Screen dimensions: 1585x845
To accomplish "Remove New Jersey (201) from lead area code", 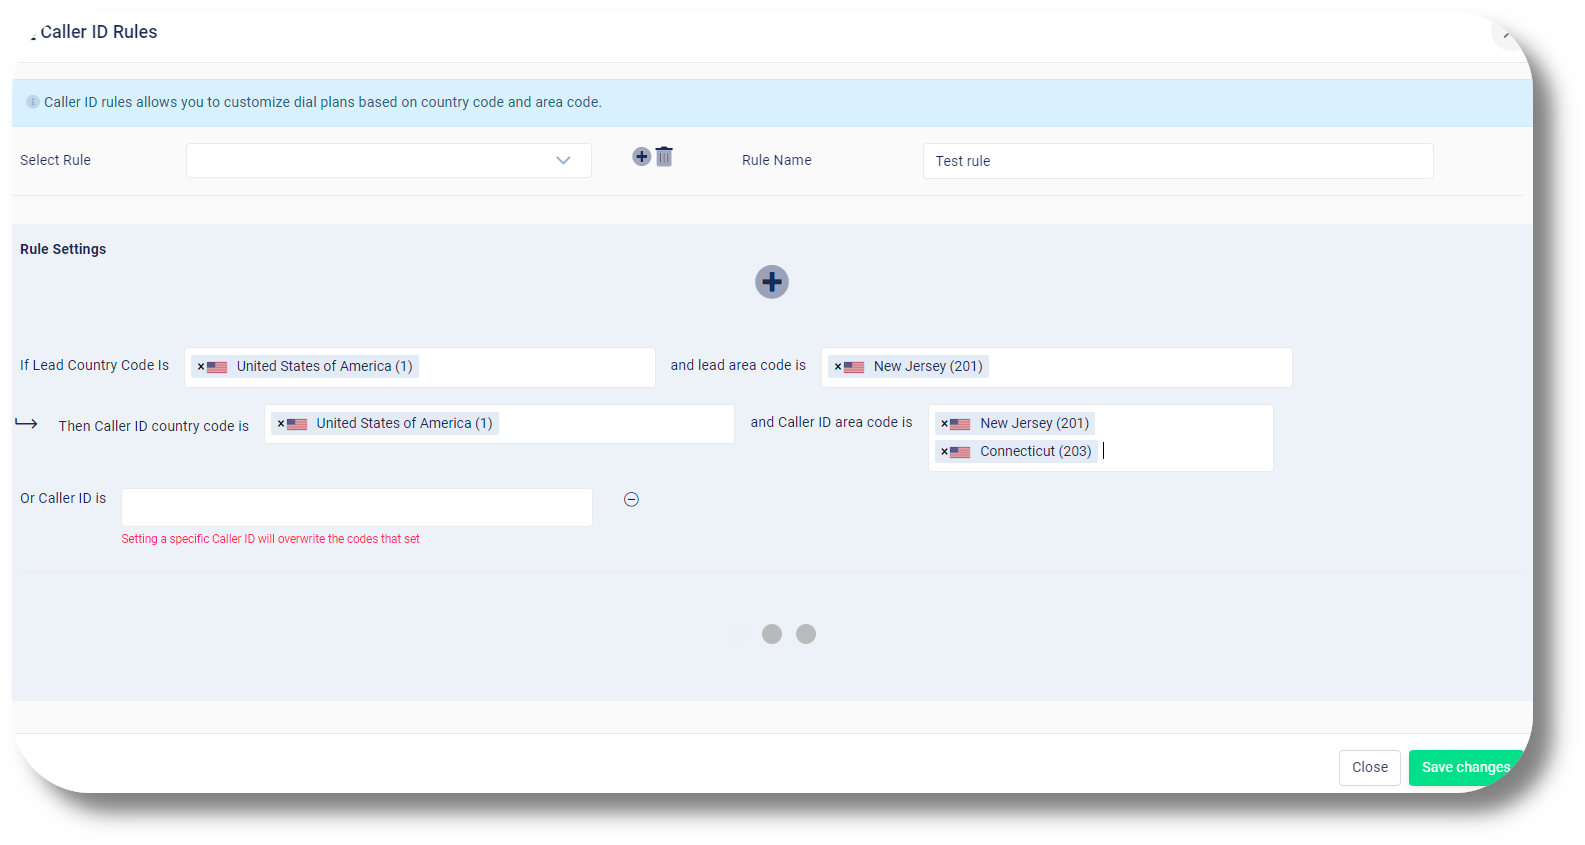I will pos(838,367).
